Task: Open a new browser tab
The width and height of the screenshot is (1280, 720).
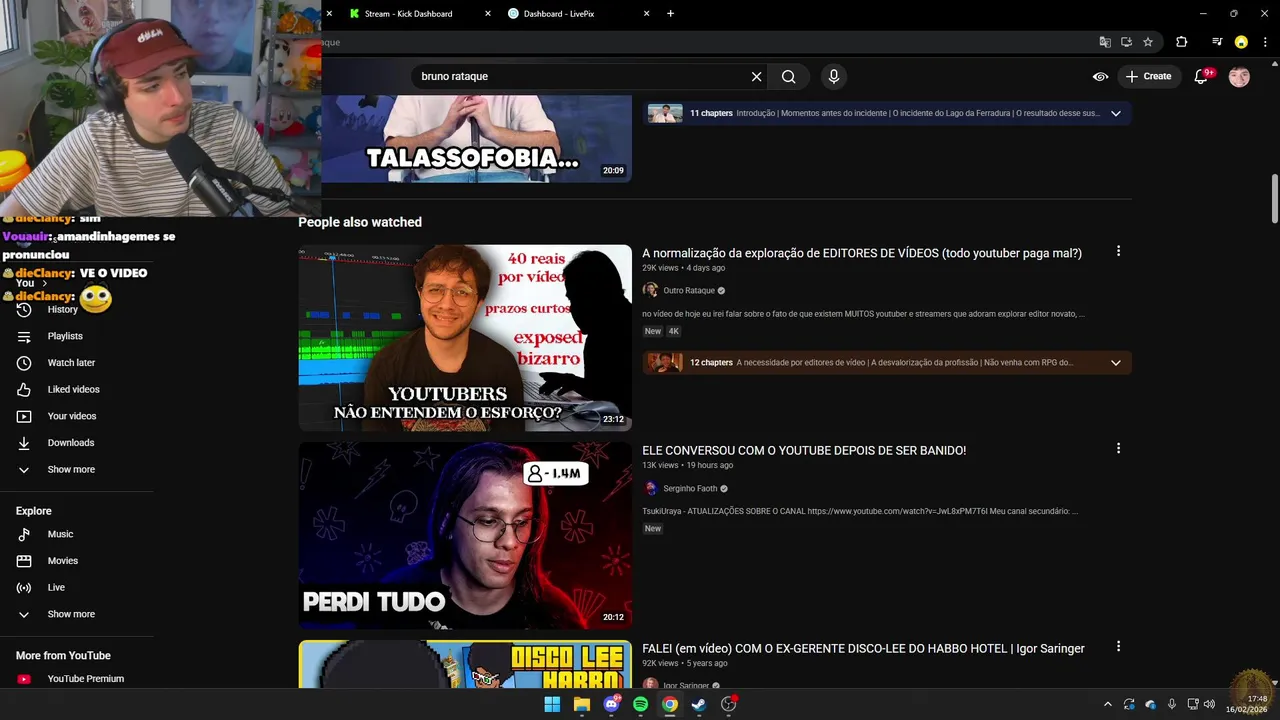Action: click(670, 14)
